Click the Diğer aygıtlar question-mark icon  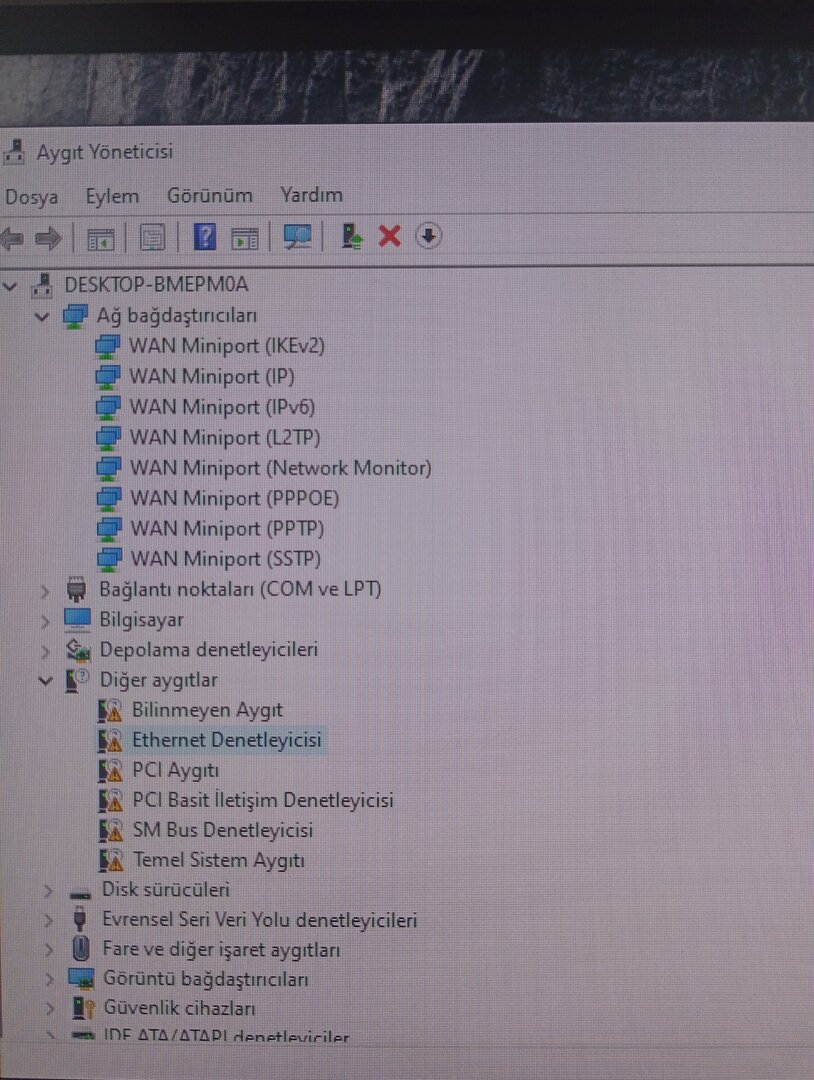[77, 681]
